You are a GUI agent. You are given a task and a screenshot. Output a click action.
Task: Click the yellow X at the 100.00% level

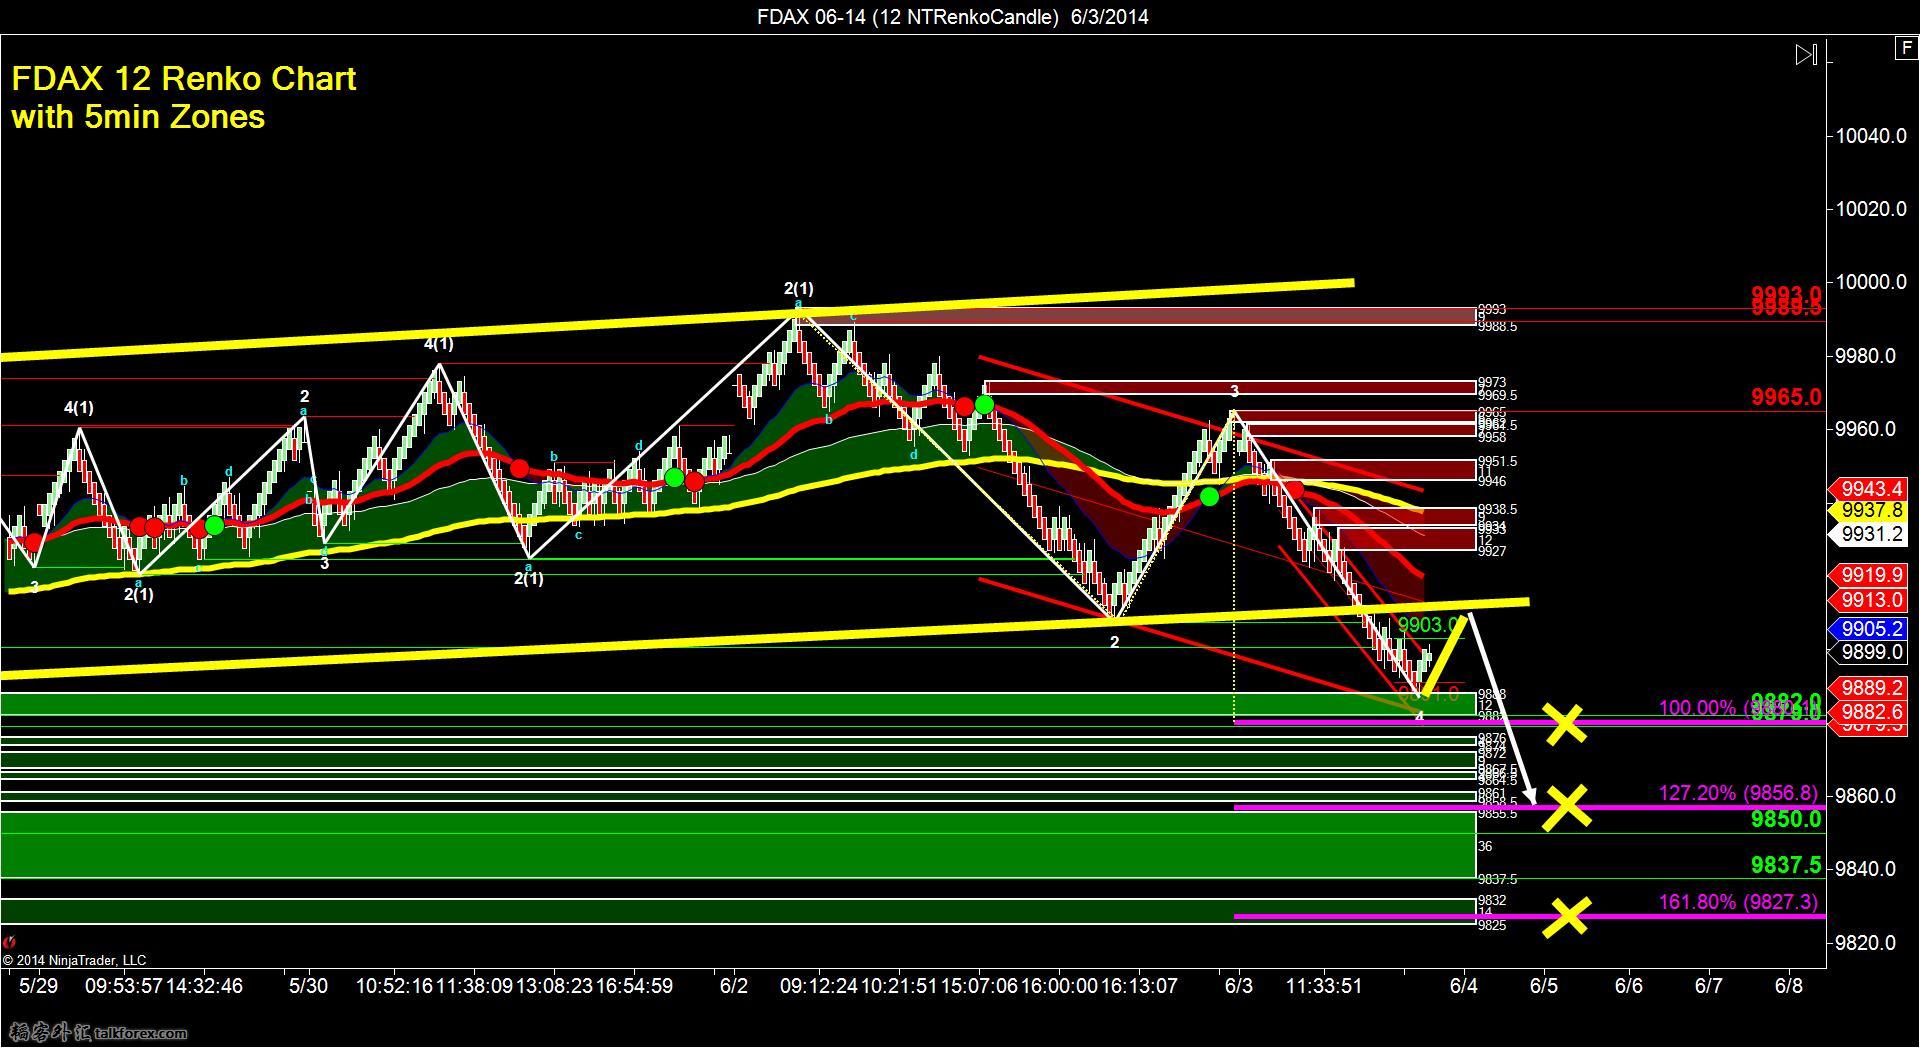[1565, 723]
